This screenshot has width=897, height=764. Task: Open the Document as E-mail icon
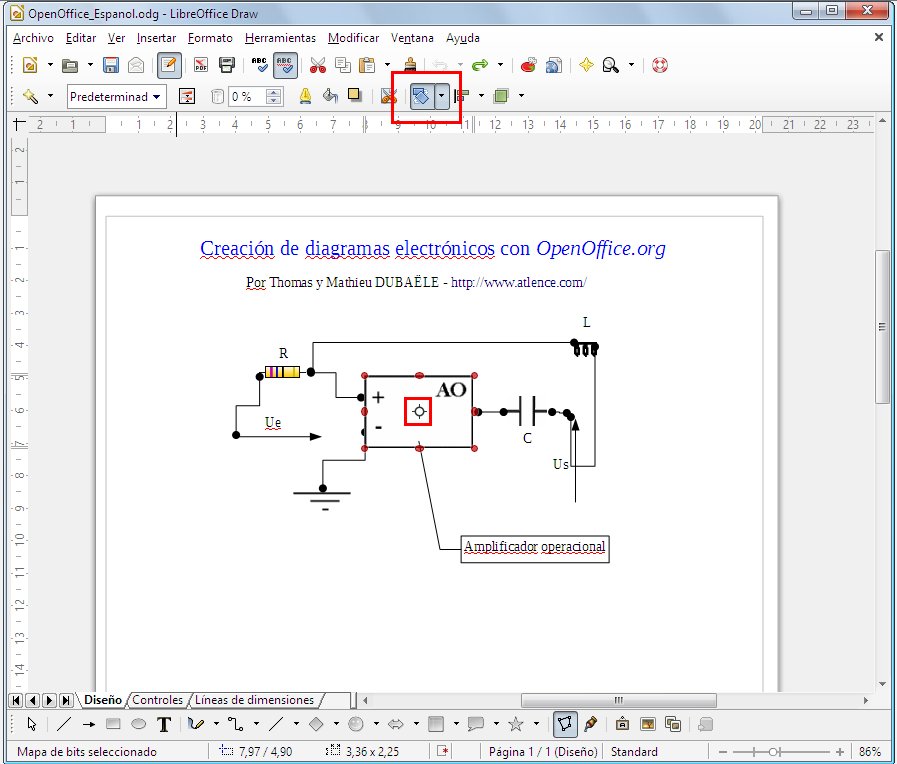136,65
